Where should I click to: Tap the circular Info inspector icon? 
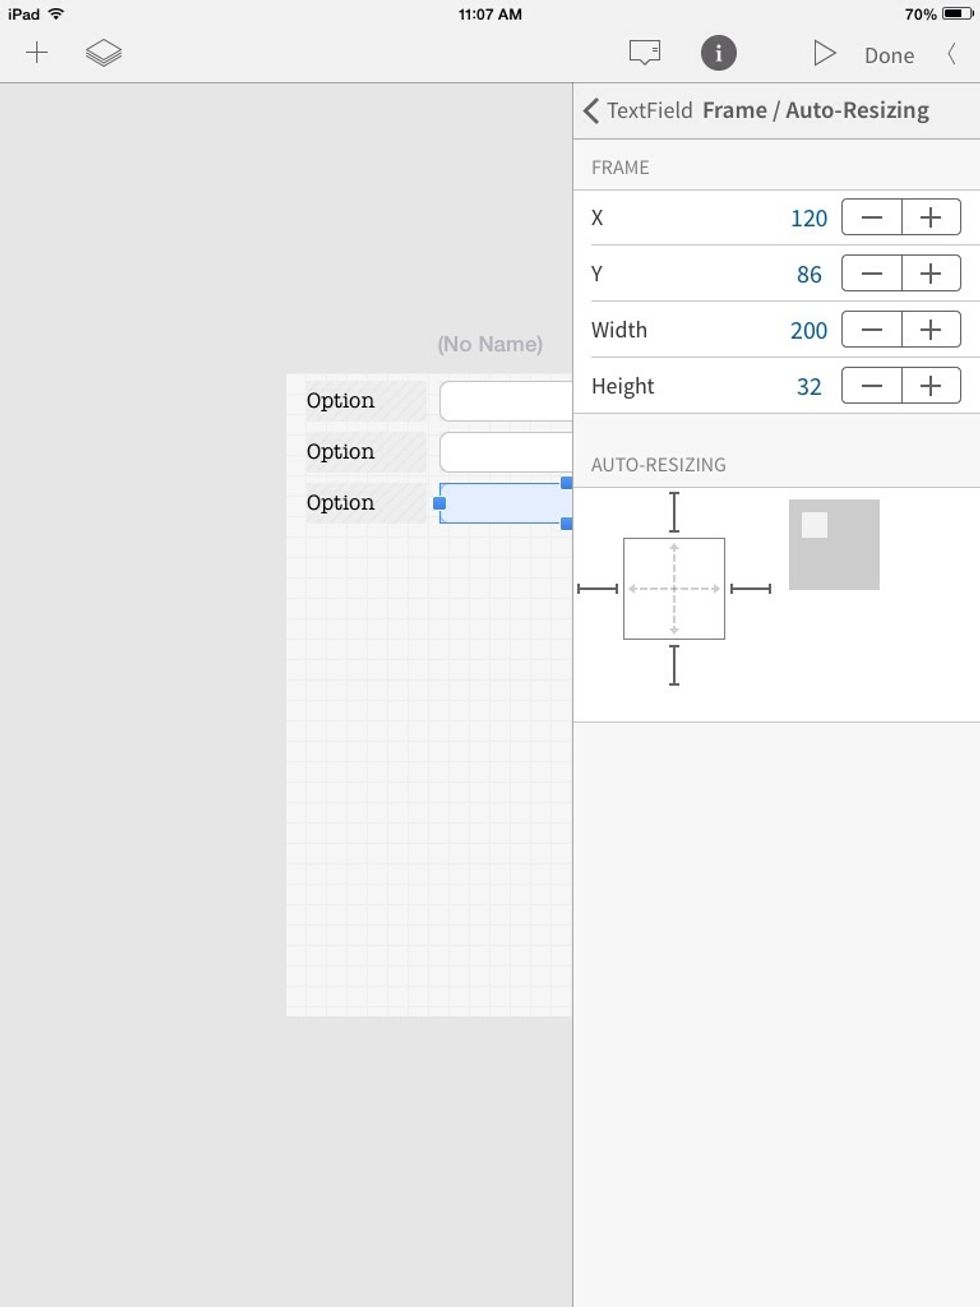point(718,53)
